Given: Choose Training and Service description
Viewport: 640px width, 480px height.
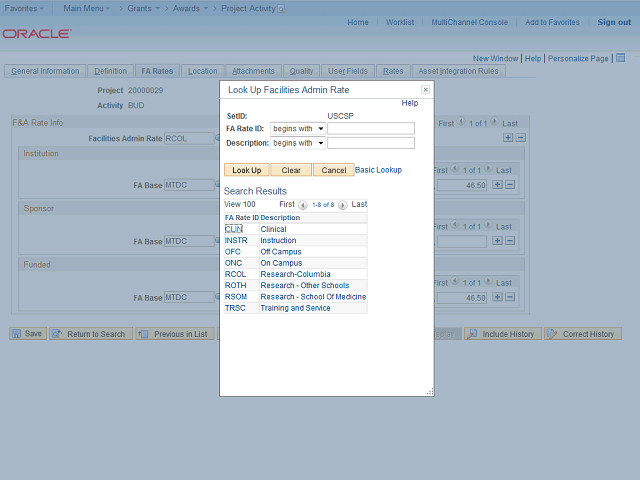Looking at the screenshot, I should click(296, 308).
